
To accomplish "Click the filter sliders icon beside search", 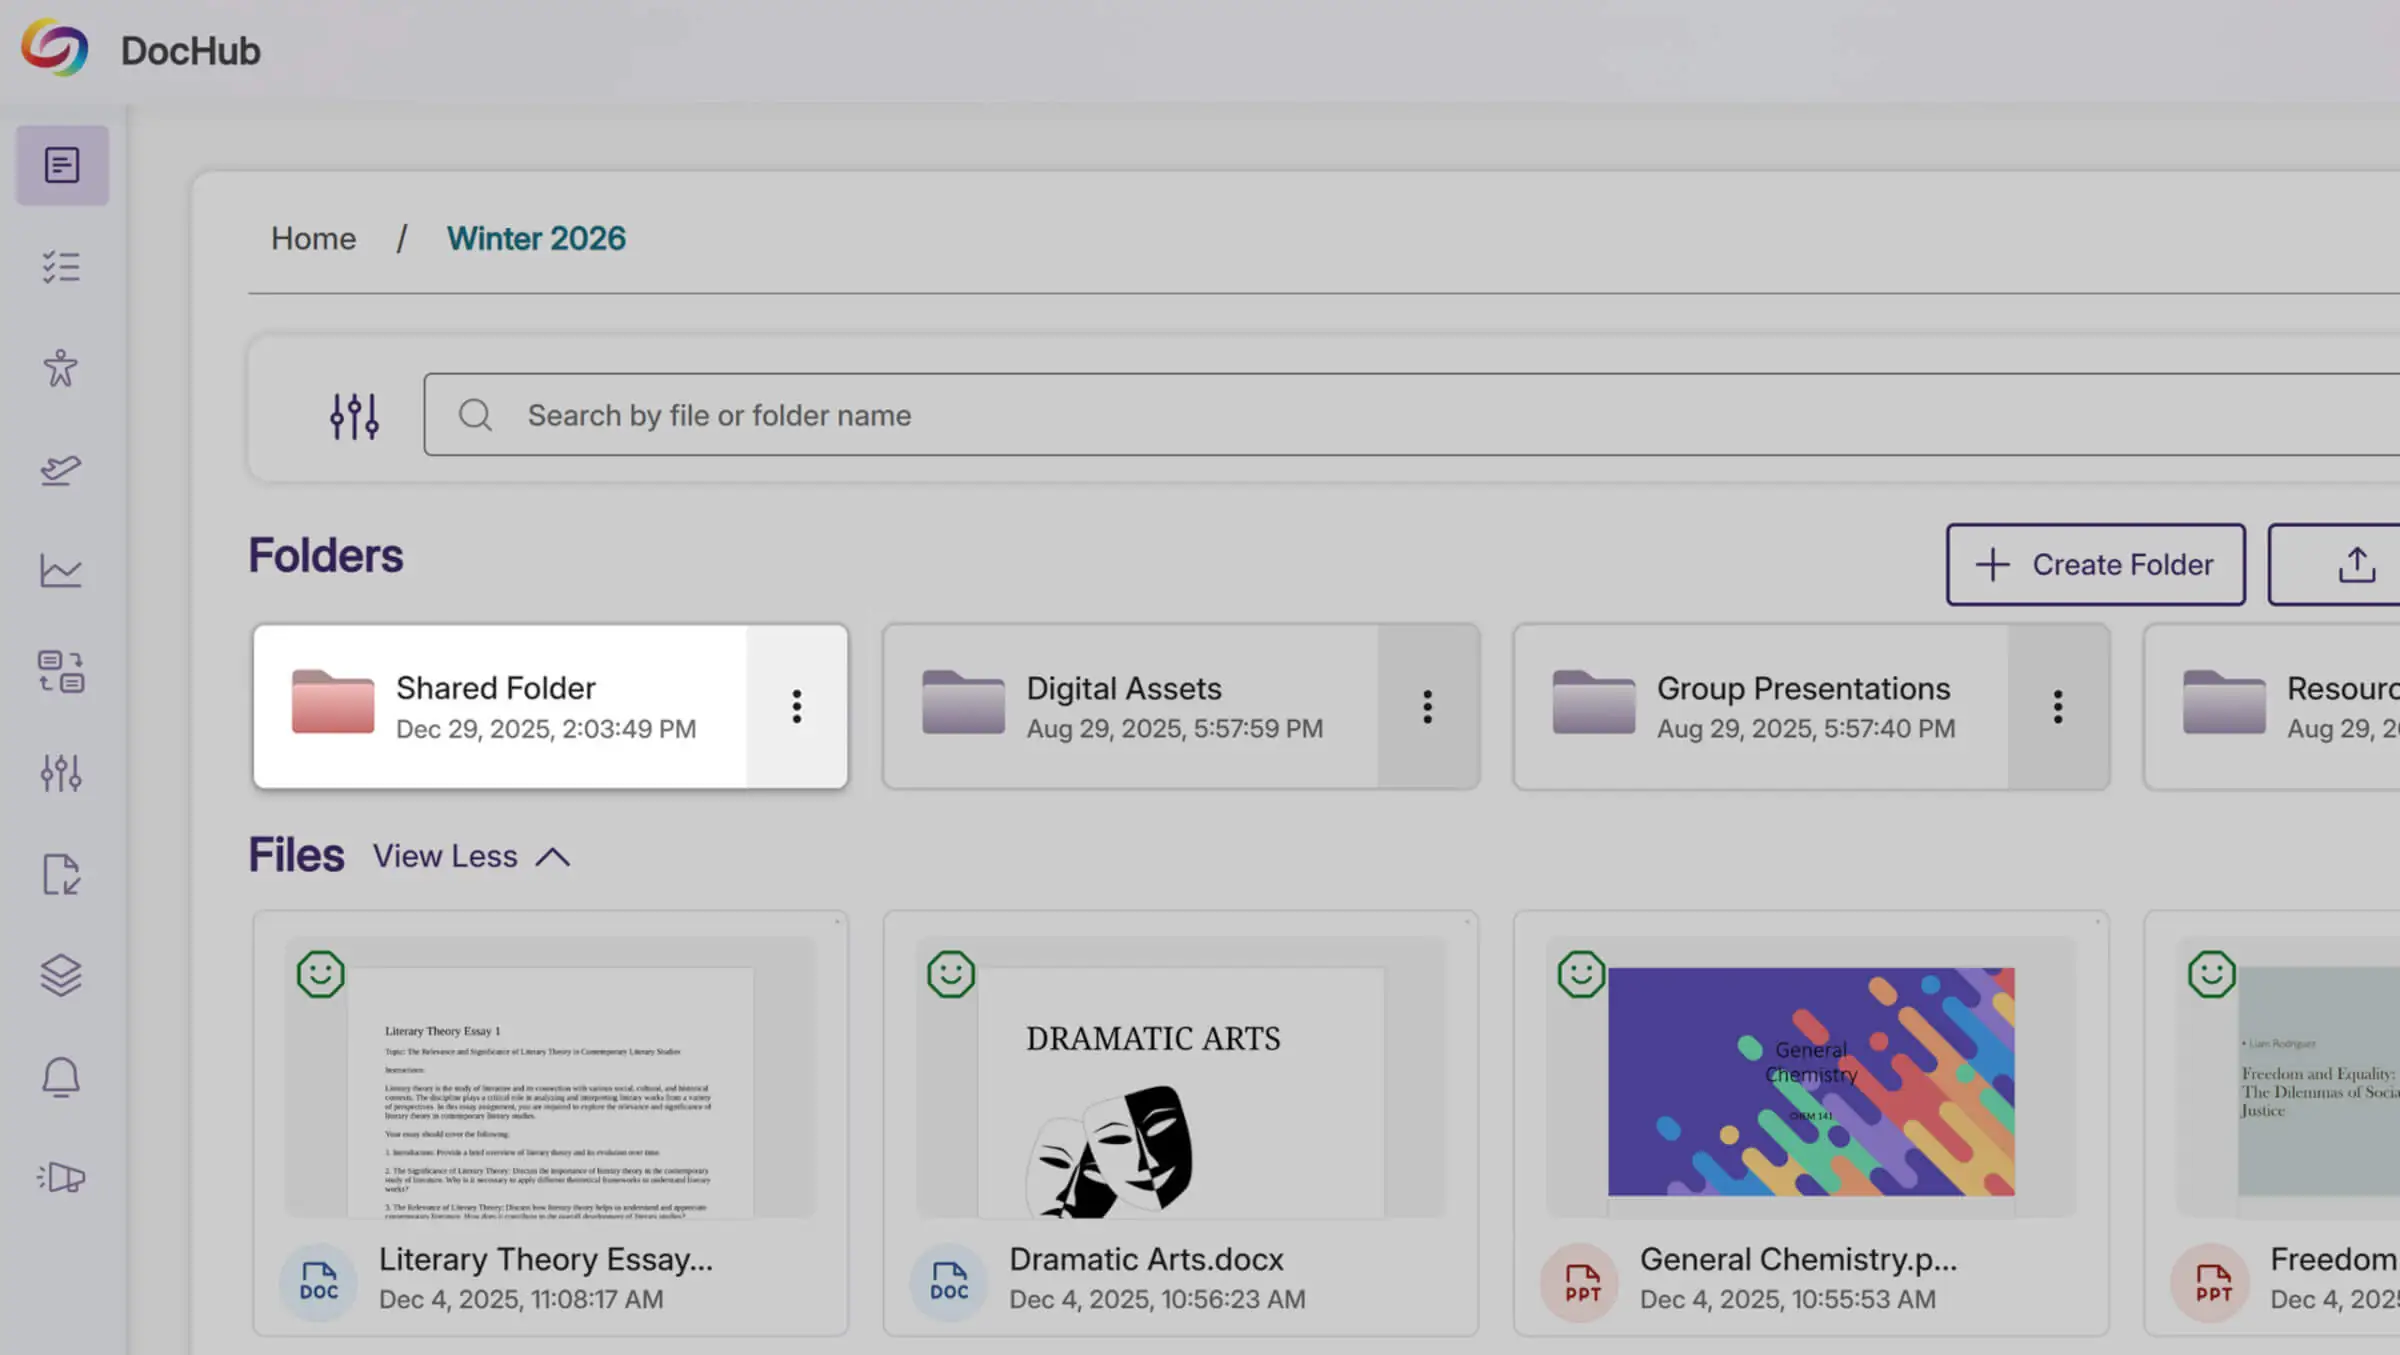I will [354, 416].
